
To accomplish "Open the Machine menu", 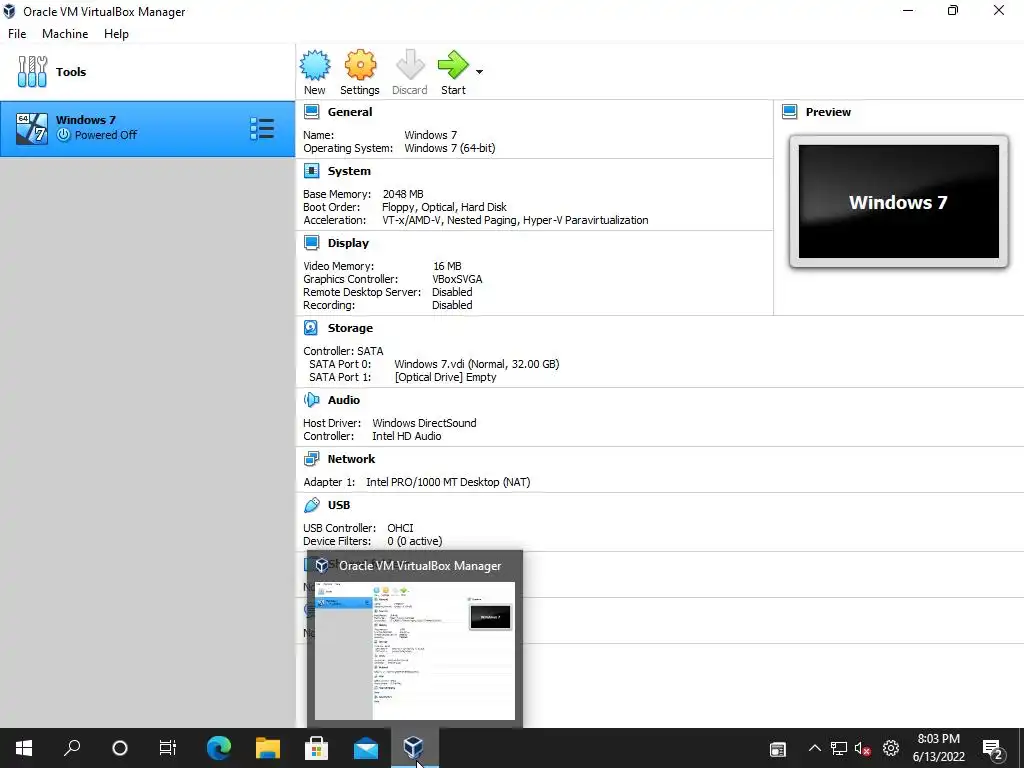I will coord(65,34).
